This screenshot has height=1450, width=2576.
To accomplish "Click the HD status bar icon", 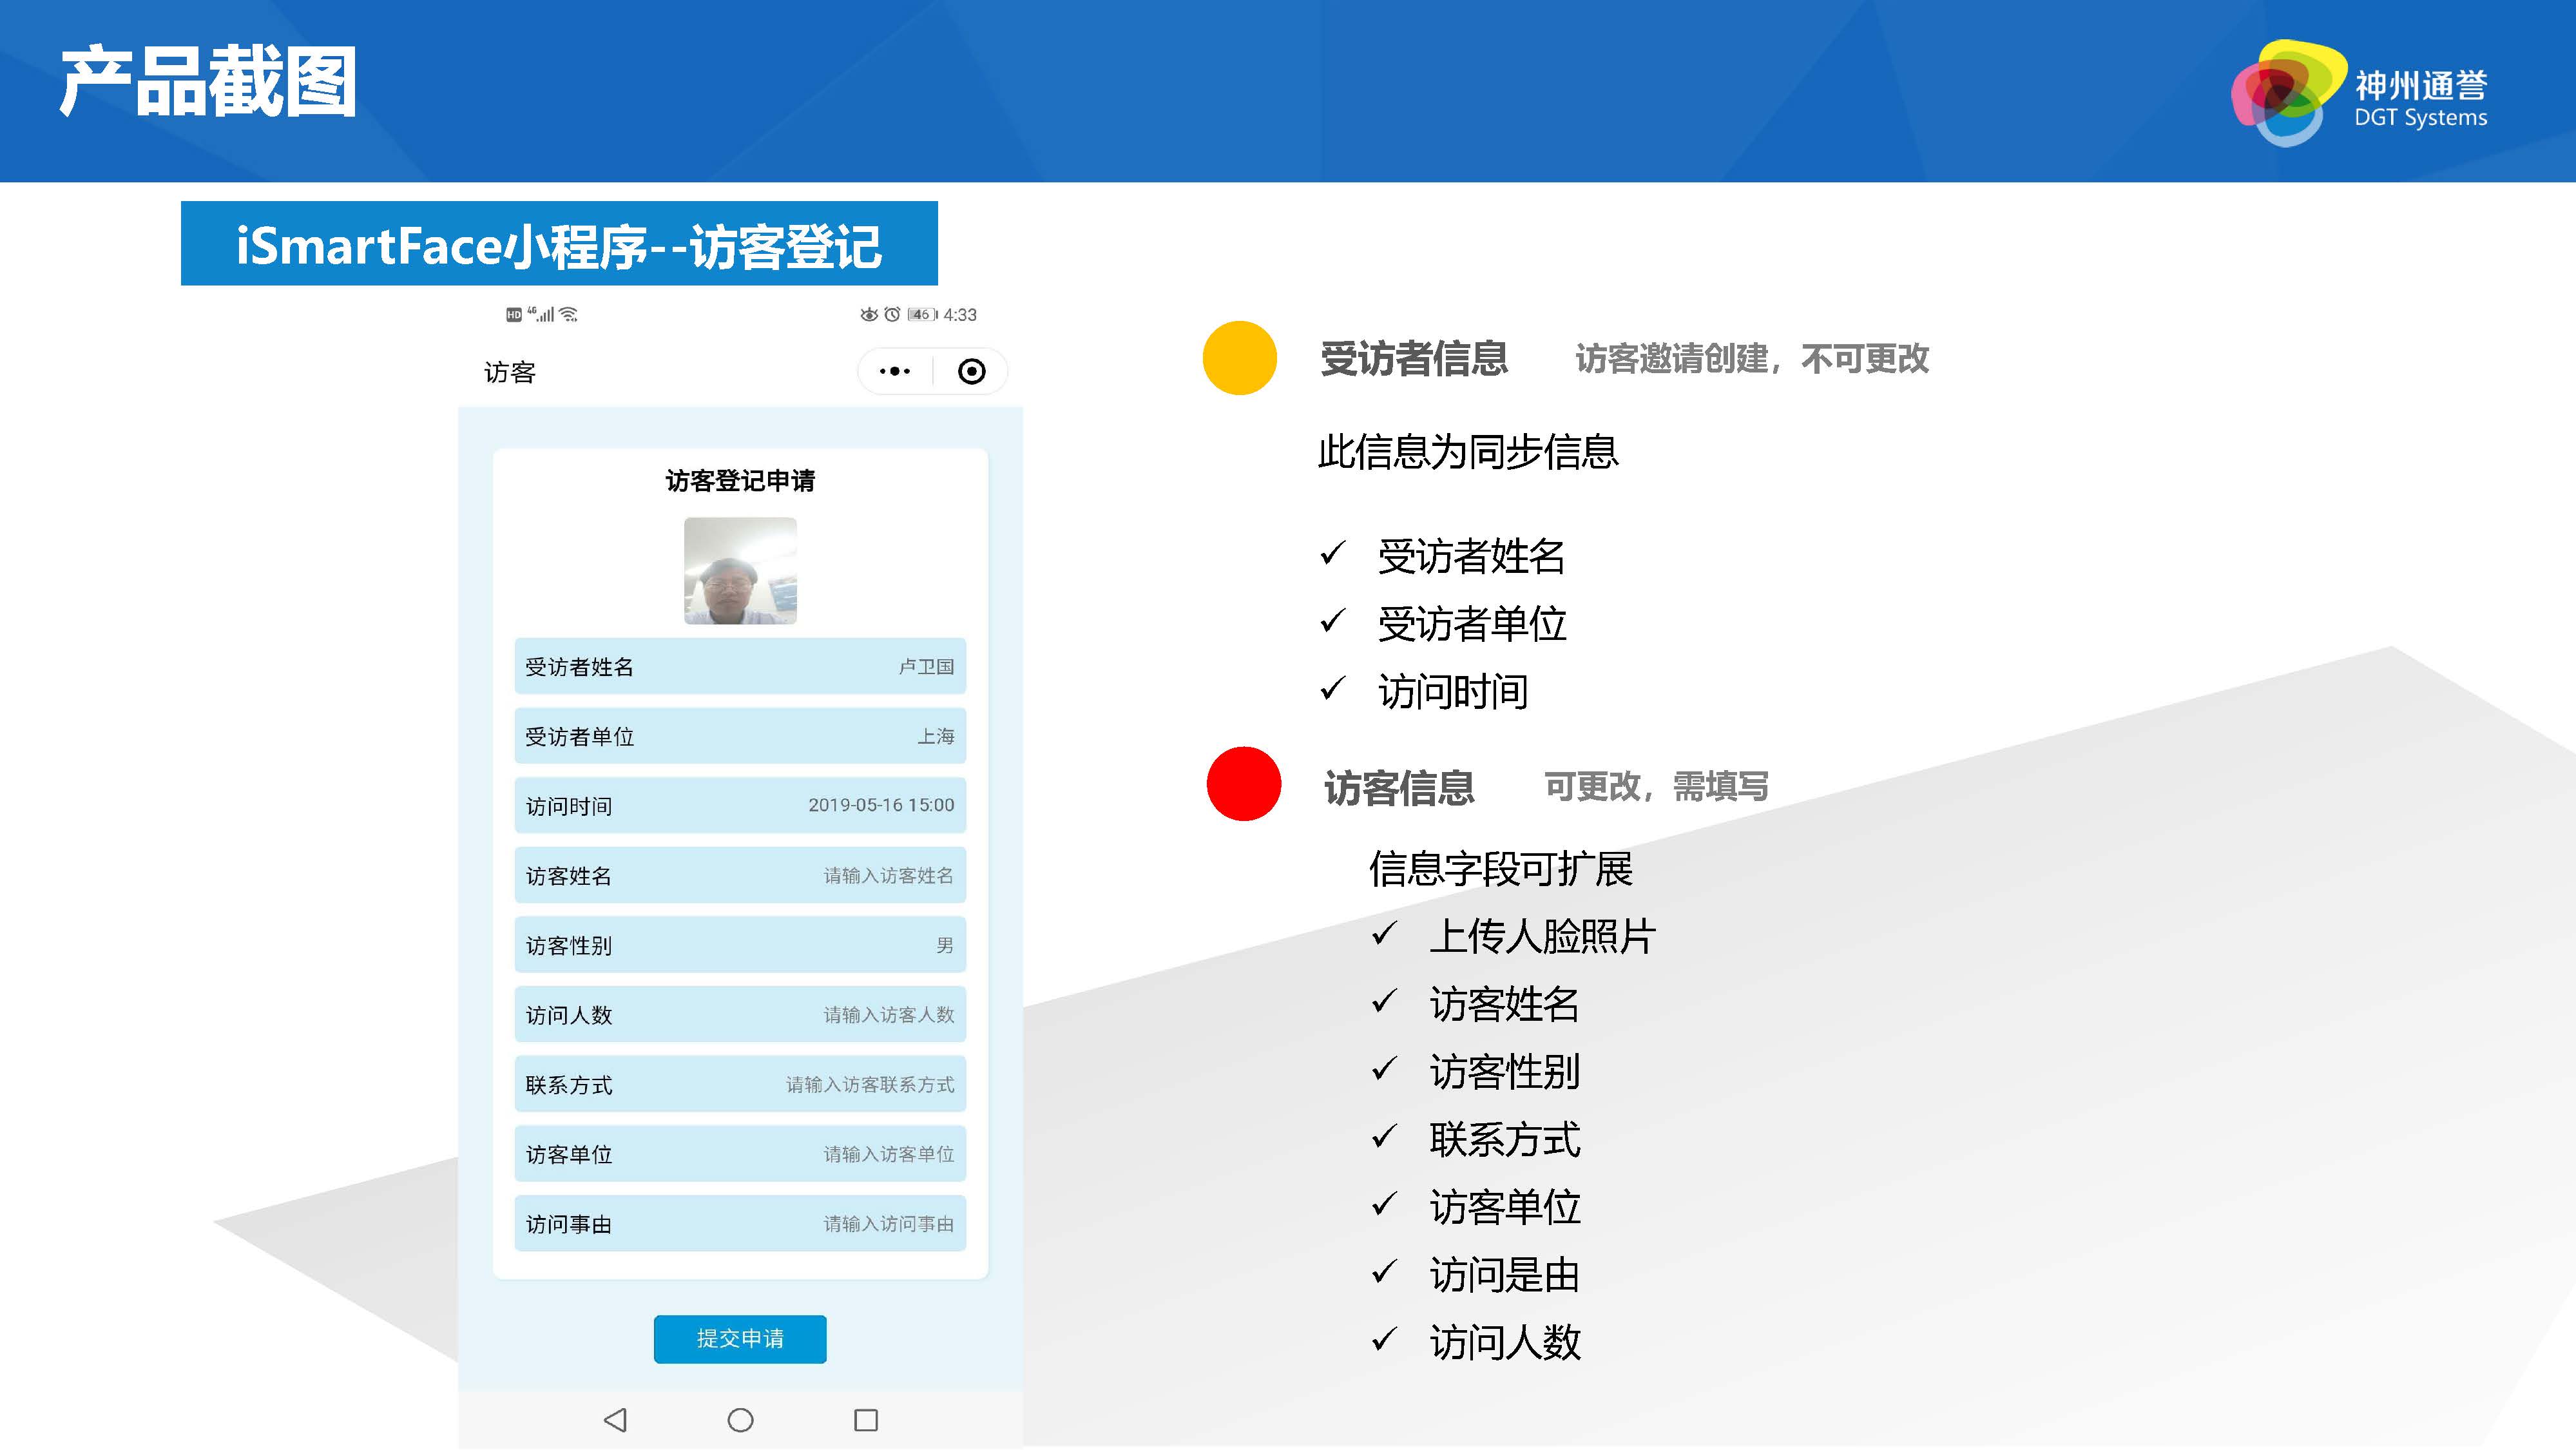I will coord(514,314).
